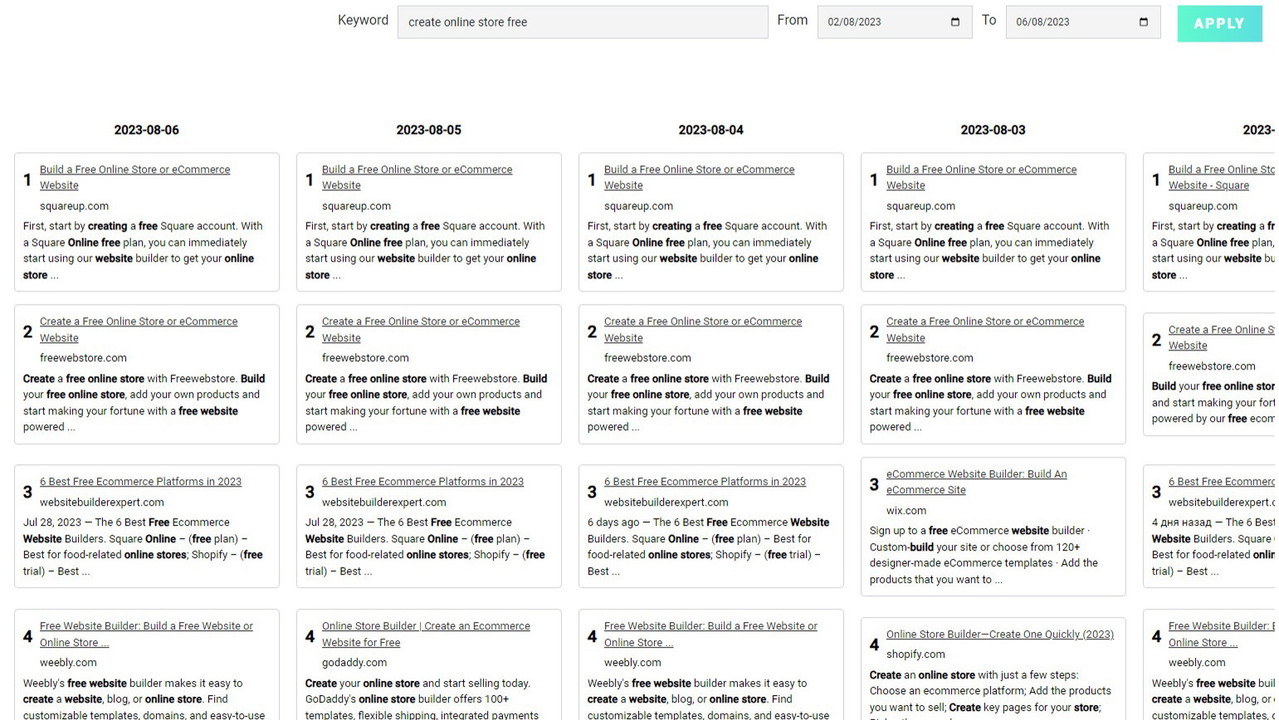The width and height of the screenshot is (1279, 720).
Task: Click the To date field 06/08/2023
Action: coord(1068,22)
